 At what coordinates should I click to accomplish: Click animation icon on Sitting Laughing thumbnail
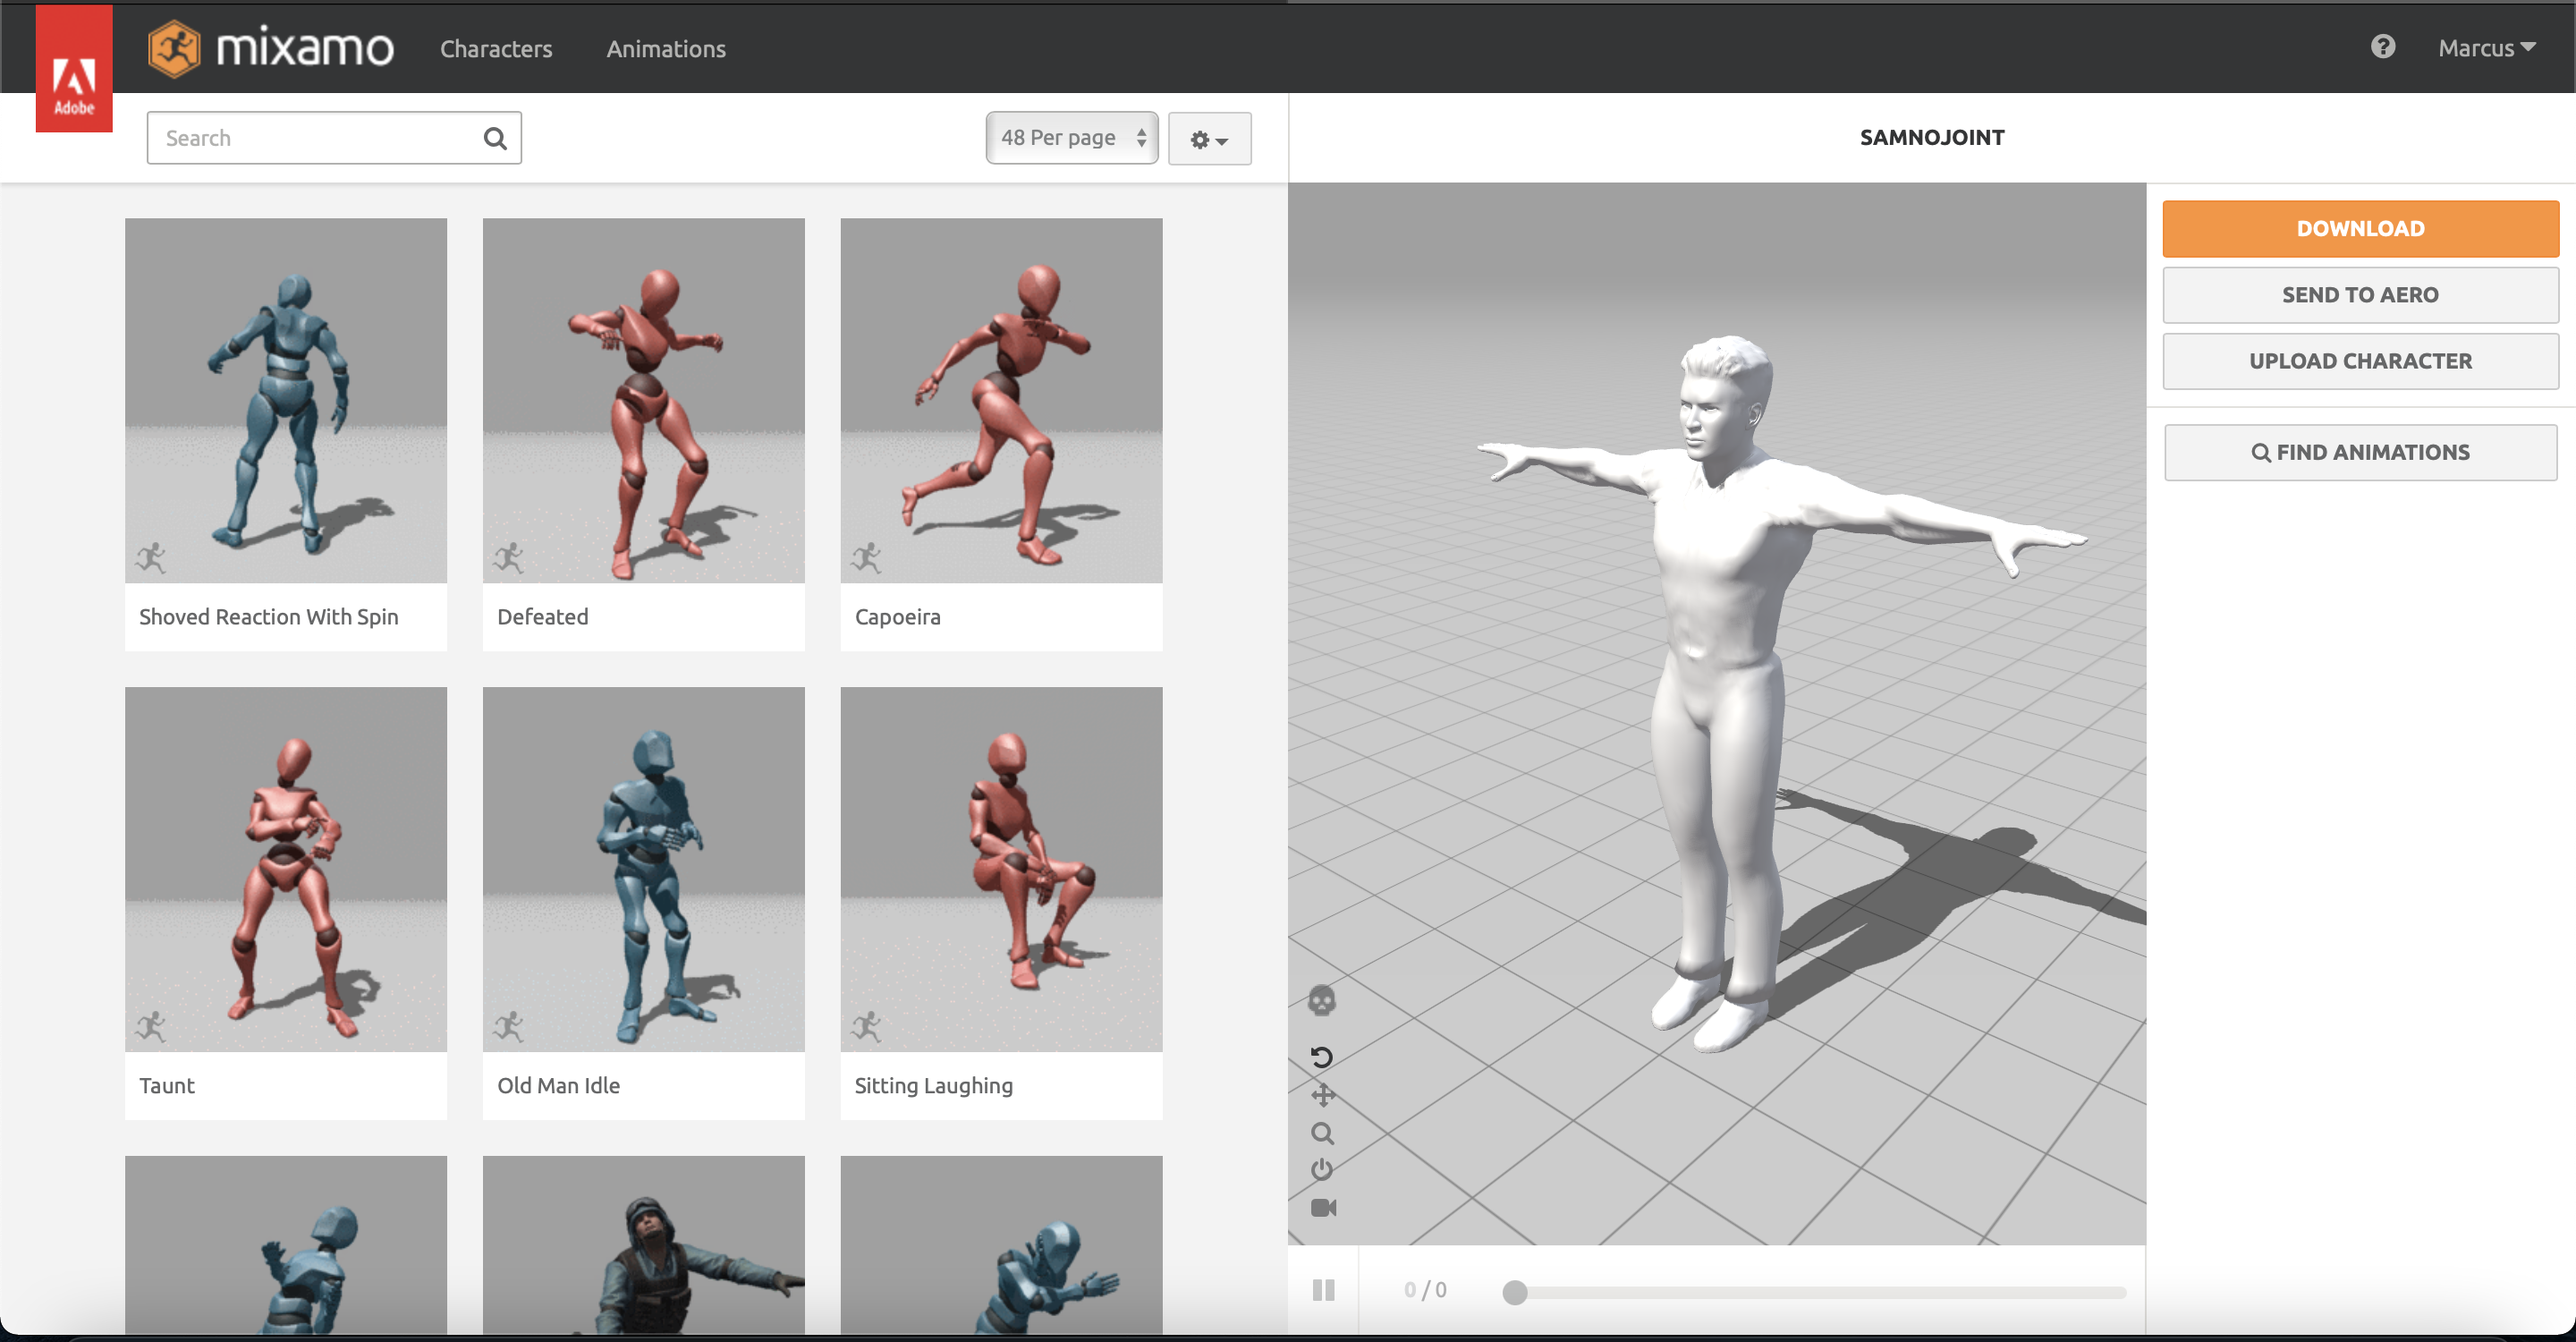pos(867,1026)
